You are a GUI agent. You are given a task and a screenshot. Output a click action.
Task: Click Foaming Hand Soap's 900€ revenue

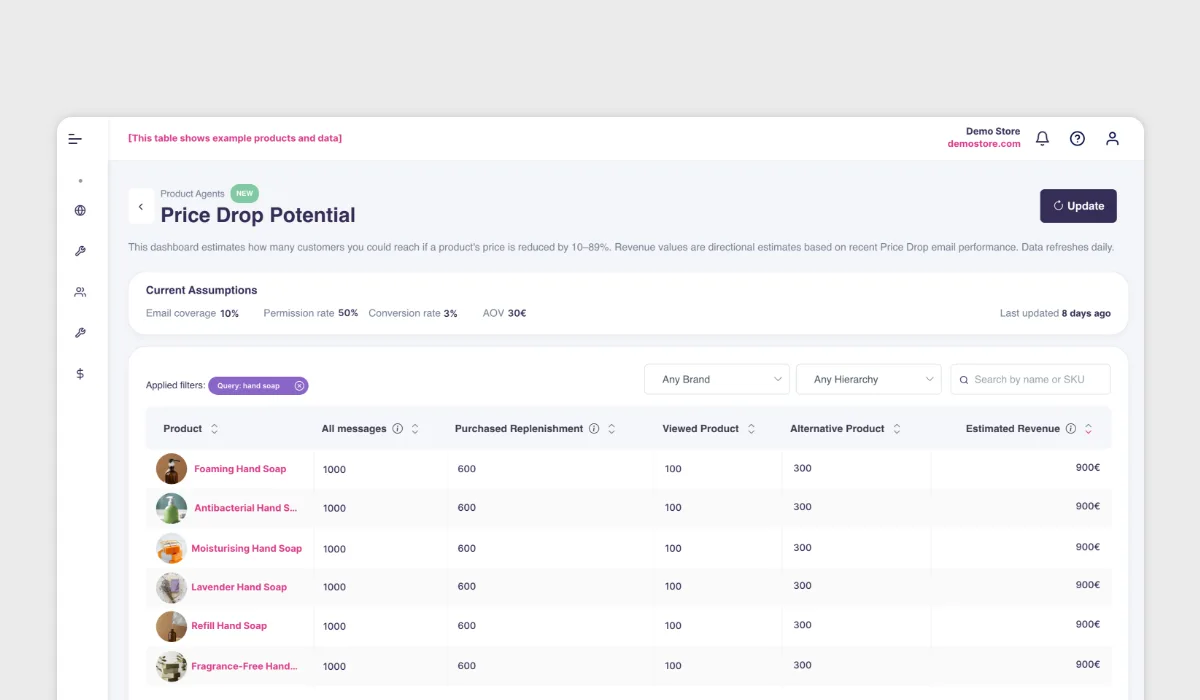point(1088,468)
